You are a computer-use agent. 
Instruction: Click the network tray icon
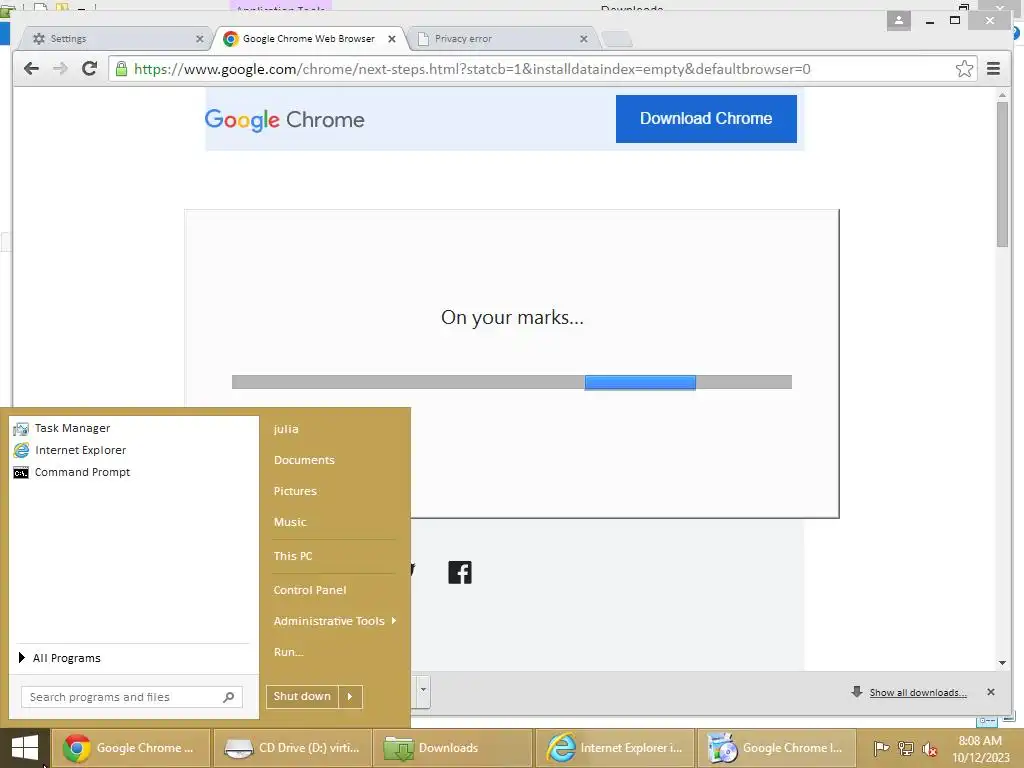pyautogui.click(x=906, y=748)
